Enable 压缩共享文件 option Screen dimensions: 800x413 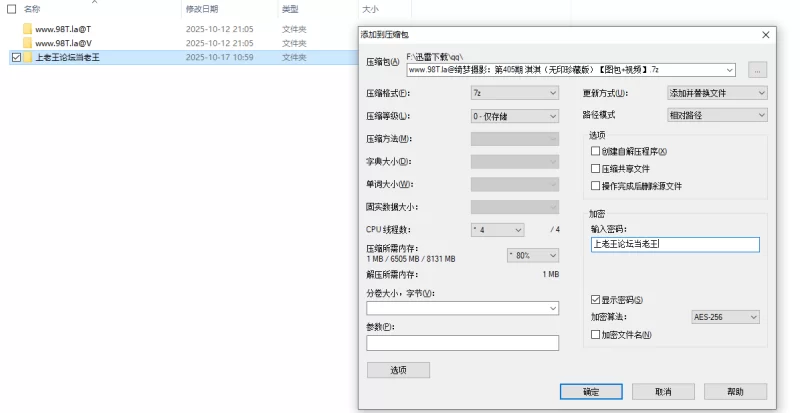596,168
